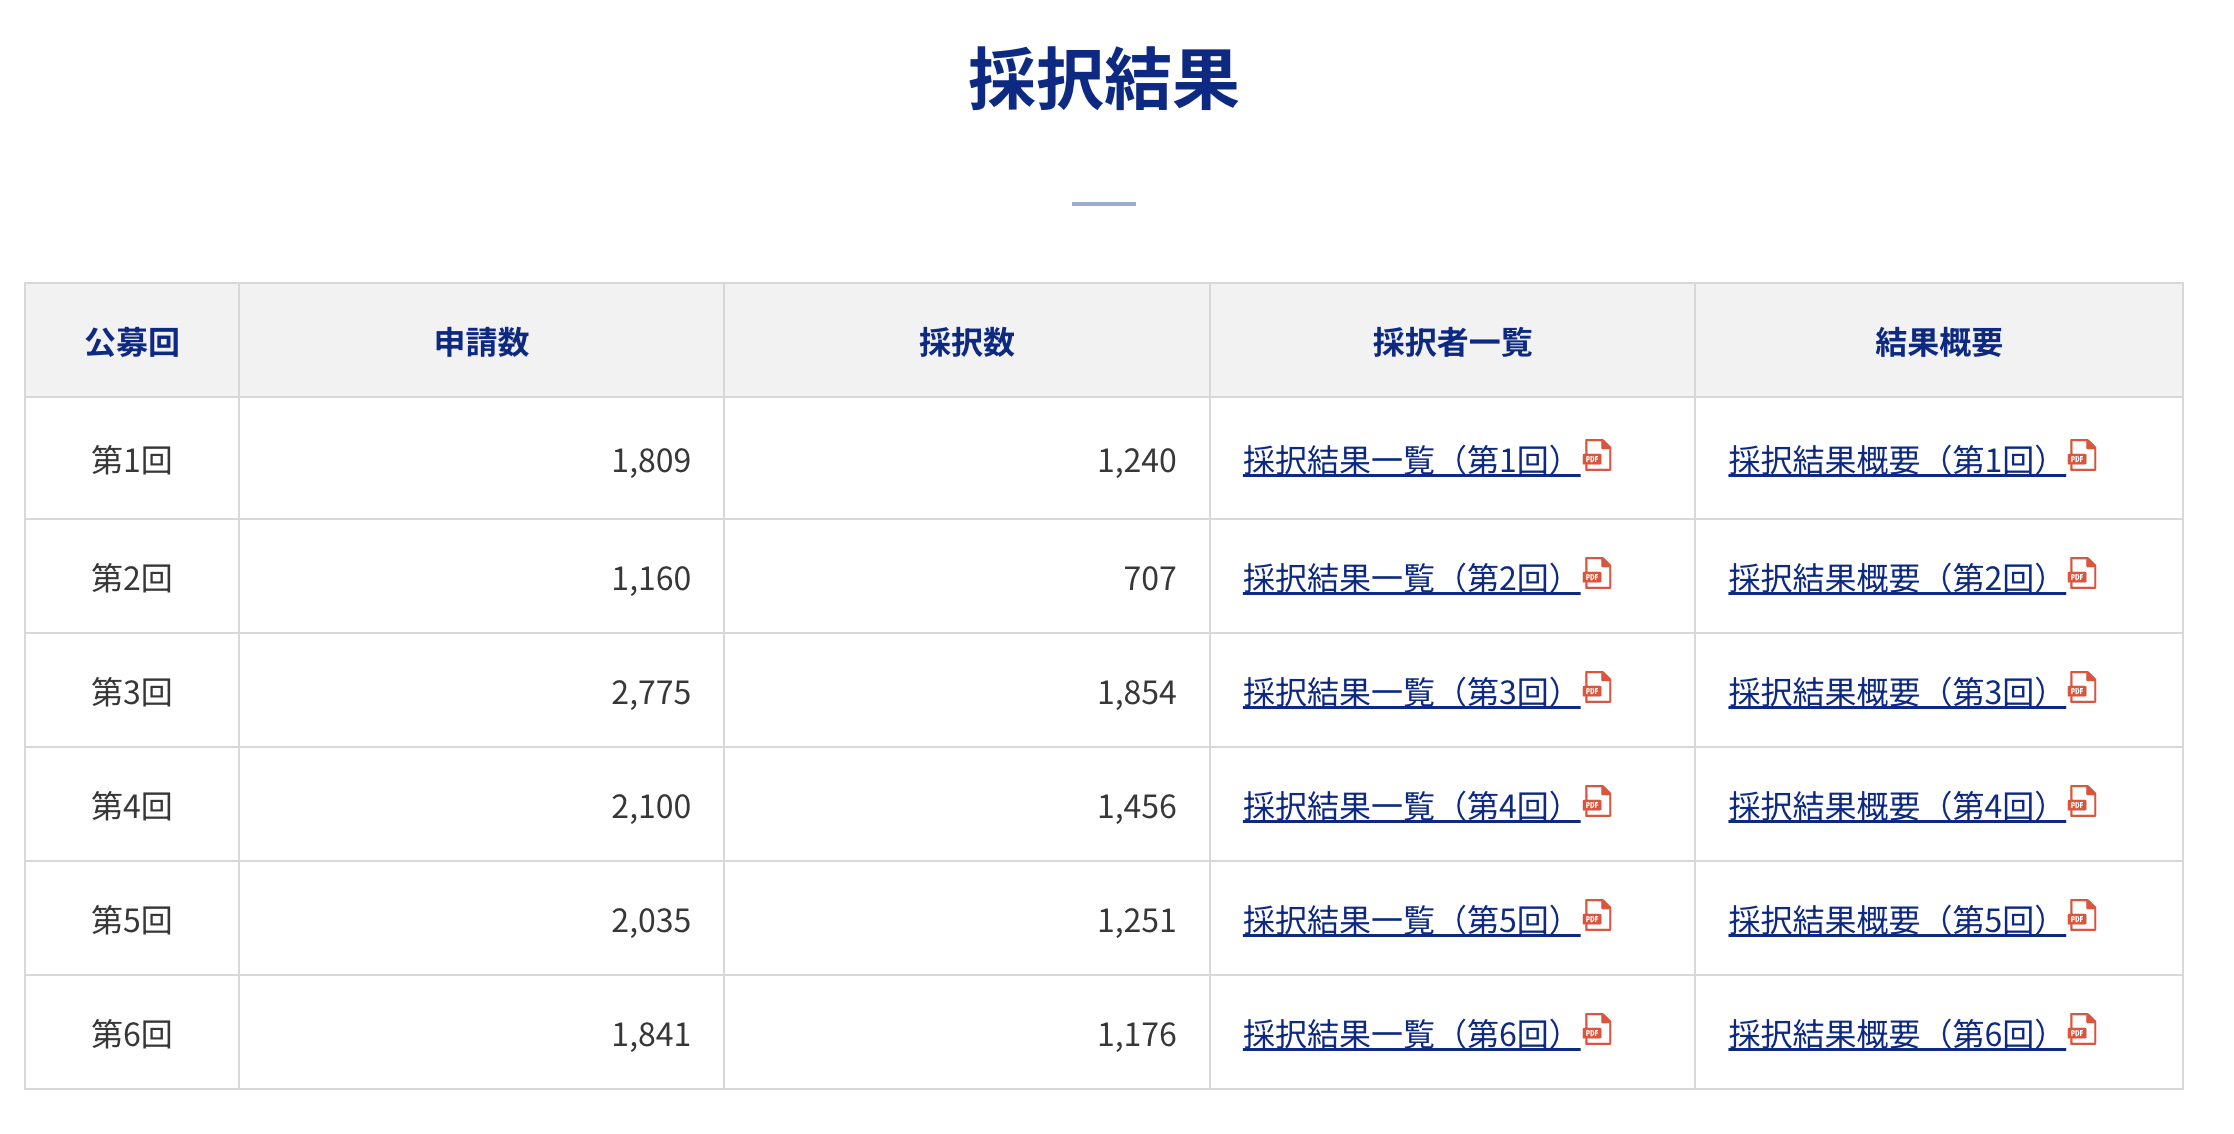Viewport: 2234px width, 1134px height.
Task: Click PDF icon beside 採択結果一覧（第2回）
Action: pos(1597,574)
